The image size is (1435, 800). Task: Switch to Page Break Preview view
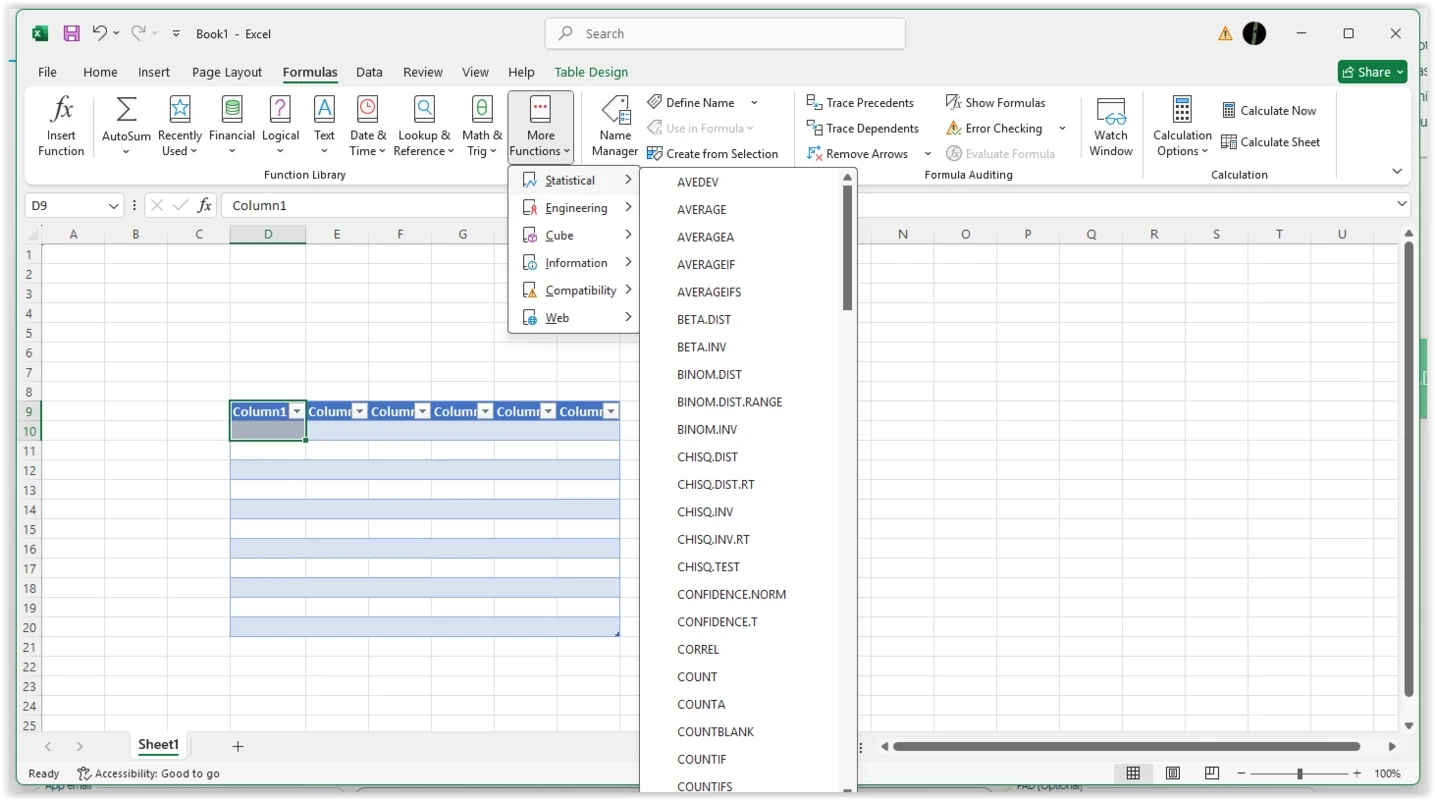[1212, 773]
